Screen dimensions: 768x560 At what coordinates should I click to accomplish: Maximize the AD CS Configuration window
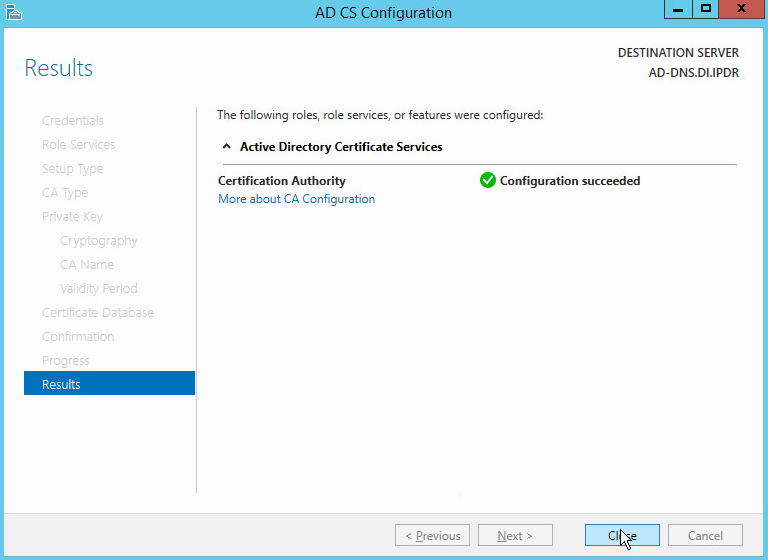pyautogui.click(x=705, y=10)
